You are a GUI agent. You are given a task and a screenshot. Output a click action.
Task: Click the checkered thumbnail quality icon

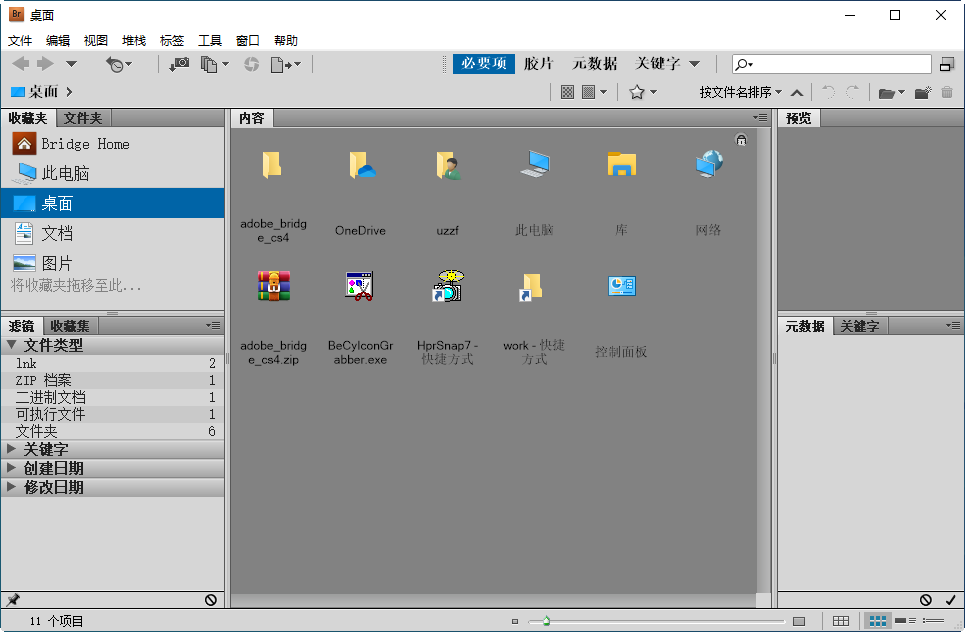point(567,92)
